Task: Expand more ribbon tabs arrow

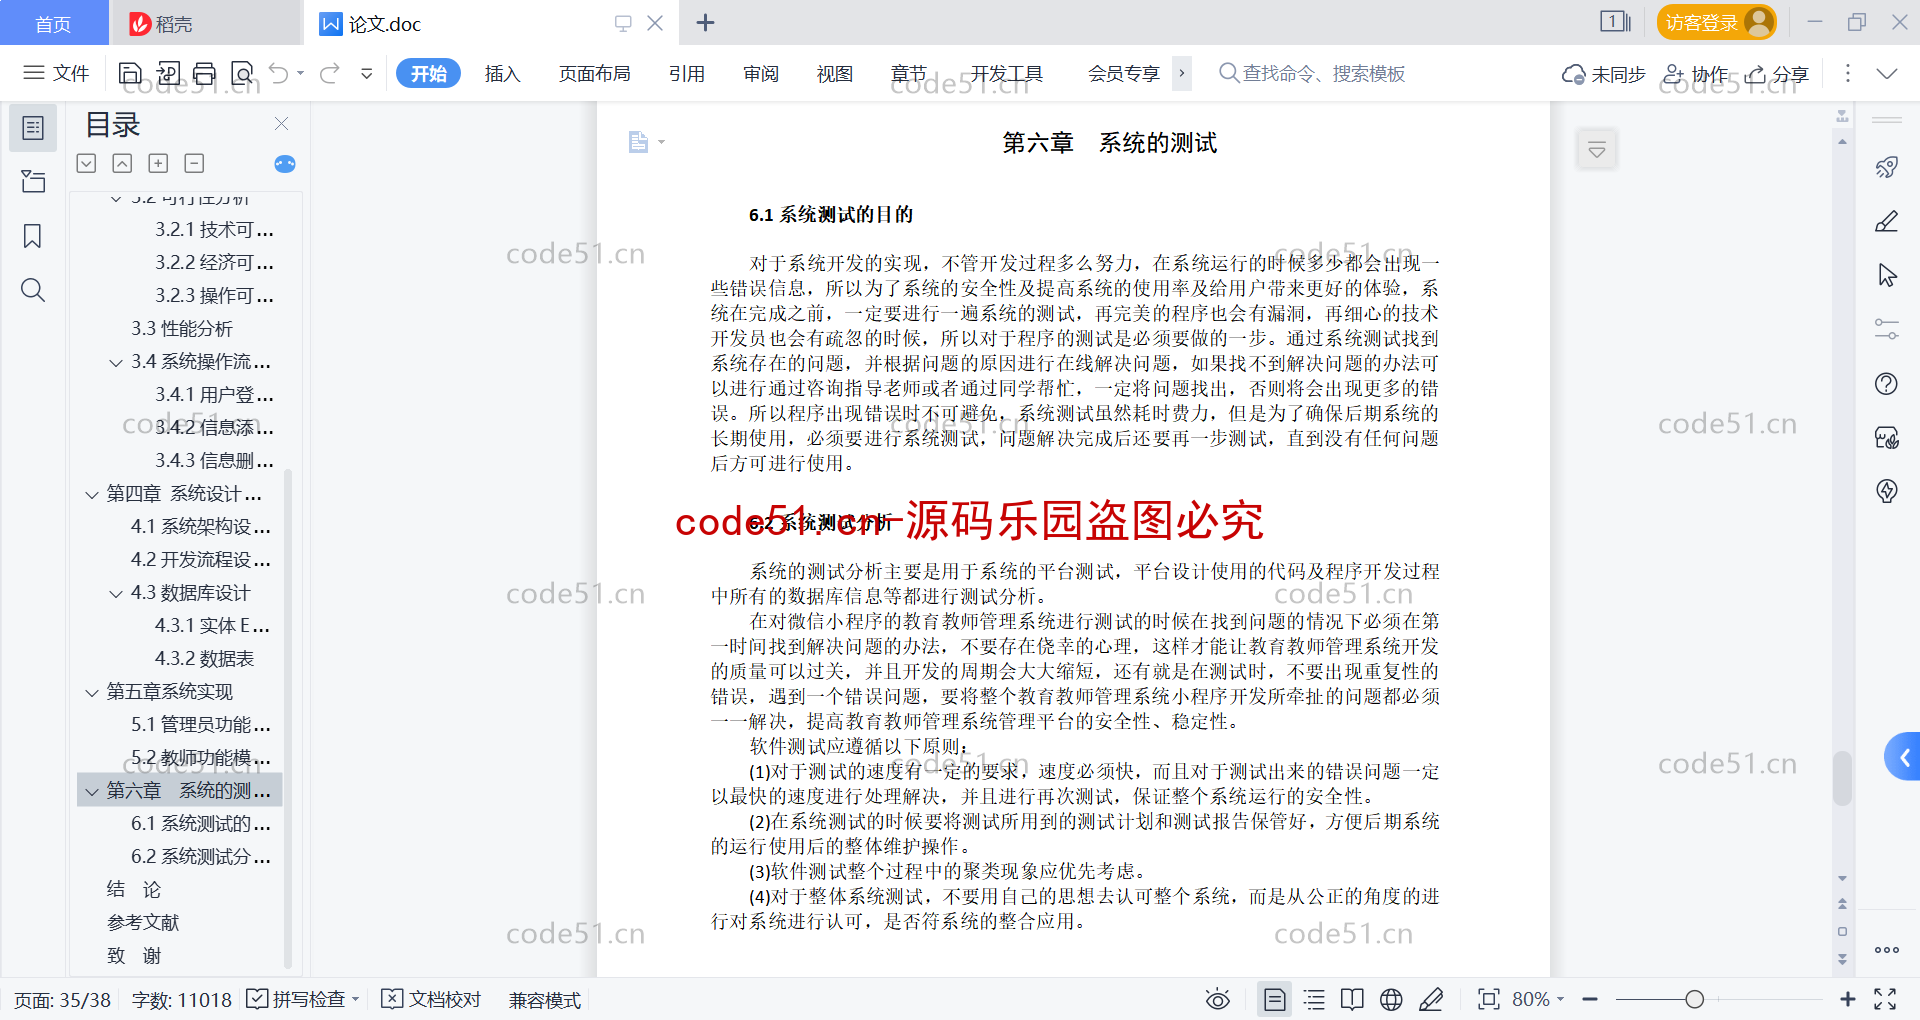Action: pos(1182,73)
